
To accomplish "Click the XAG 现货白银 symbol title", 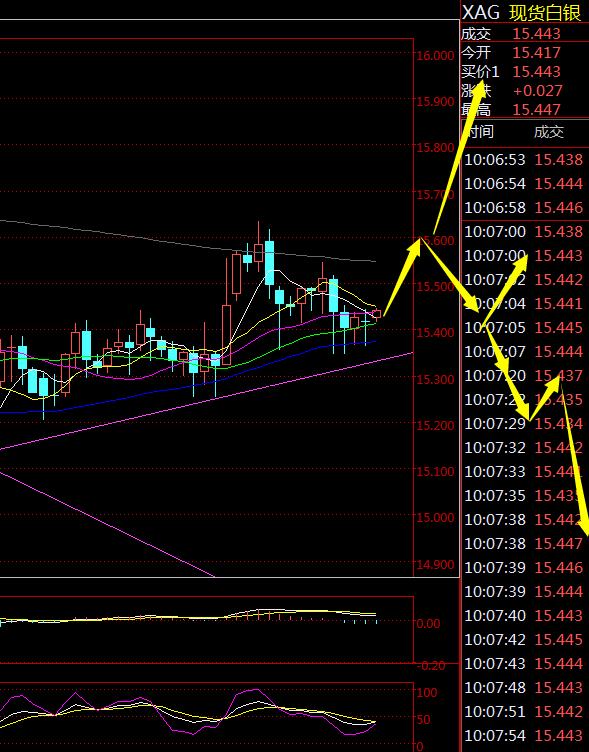I will [522, 12].
